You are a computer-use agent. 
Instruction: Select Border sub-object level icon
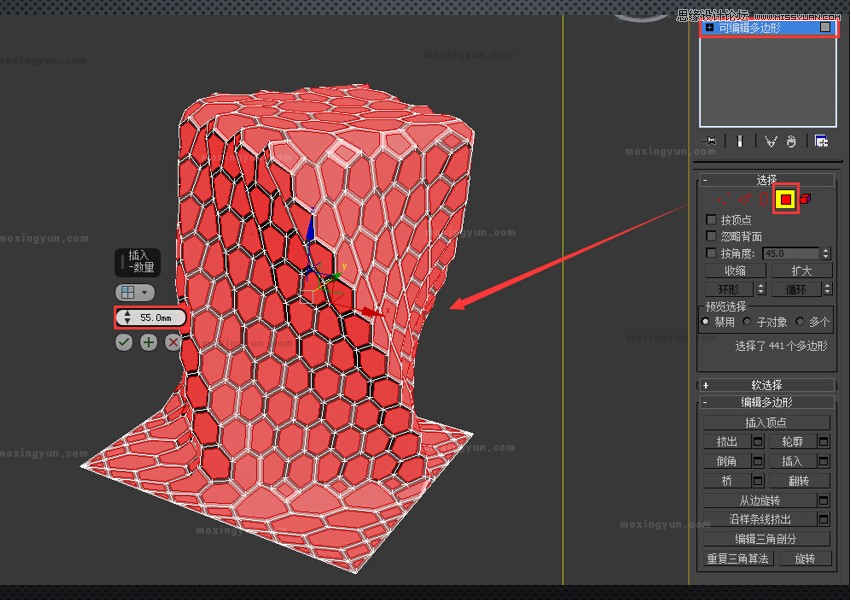[764, 199]
